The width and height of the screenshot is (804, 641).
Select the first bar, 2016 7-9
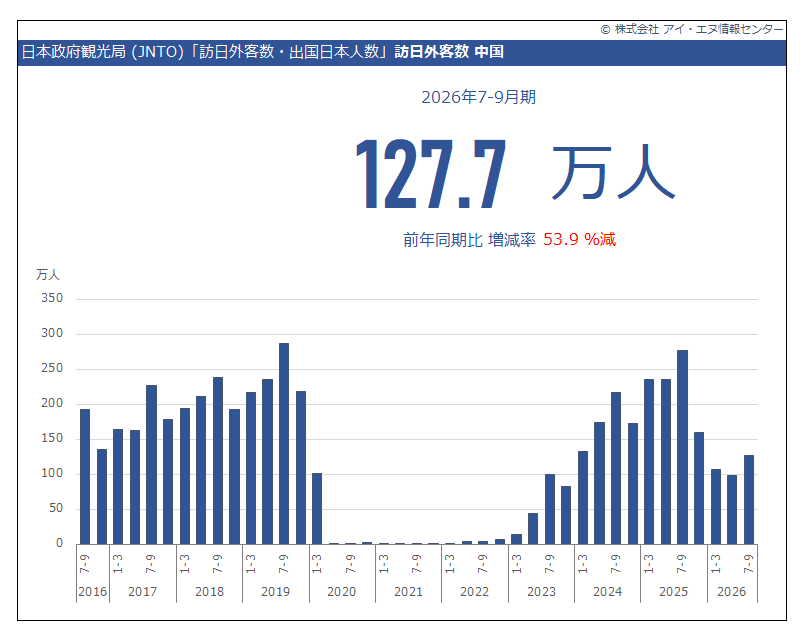[x=85, y=476]
